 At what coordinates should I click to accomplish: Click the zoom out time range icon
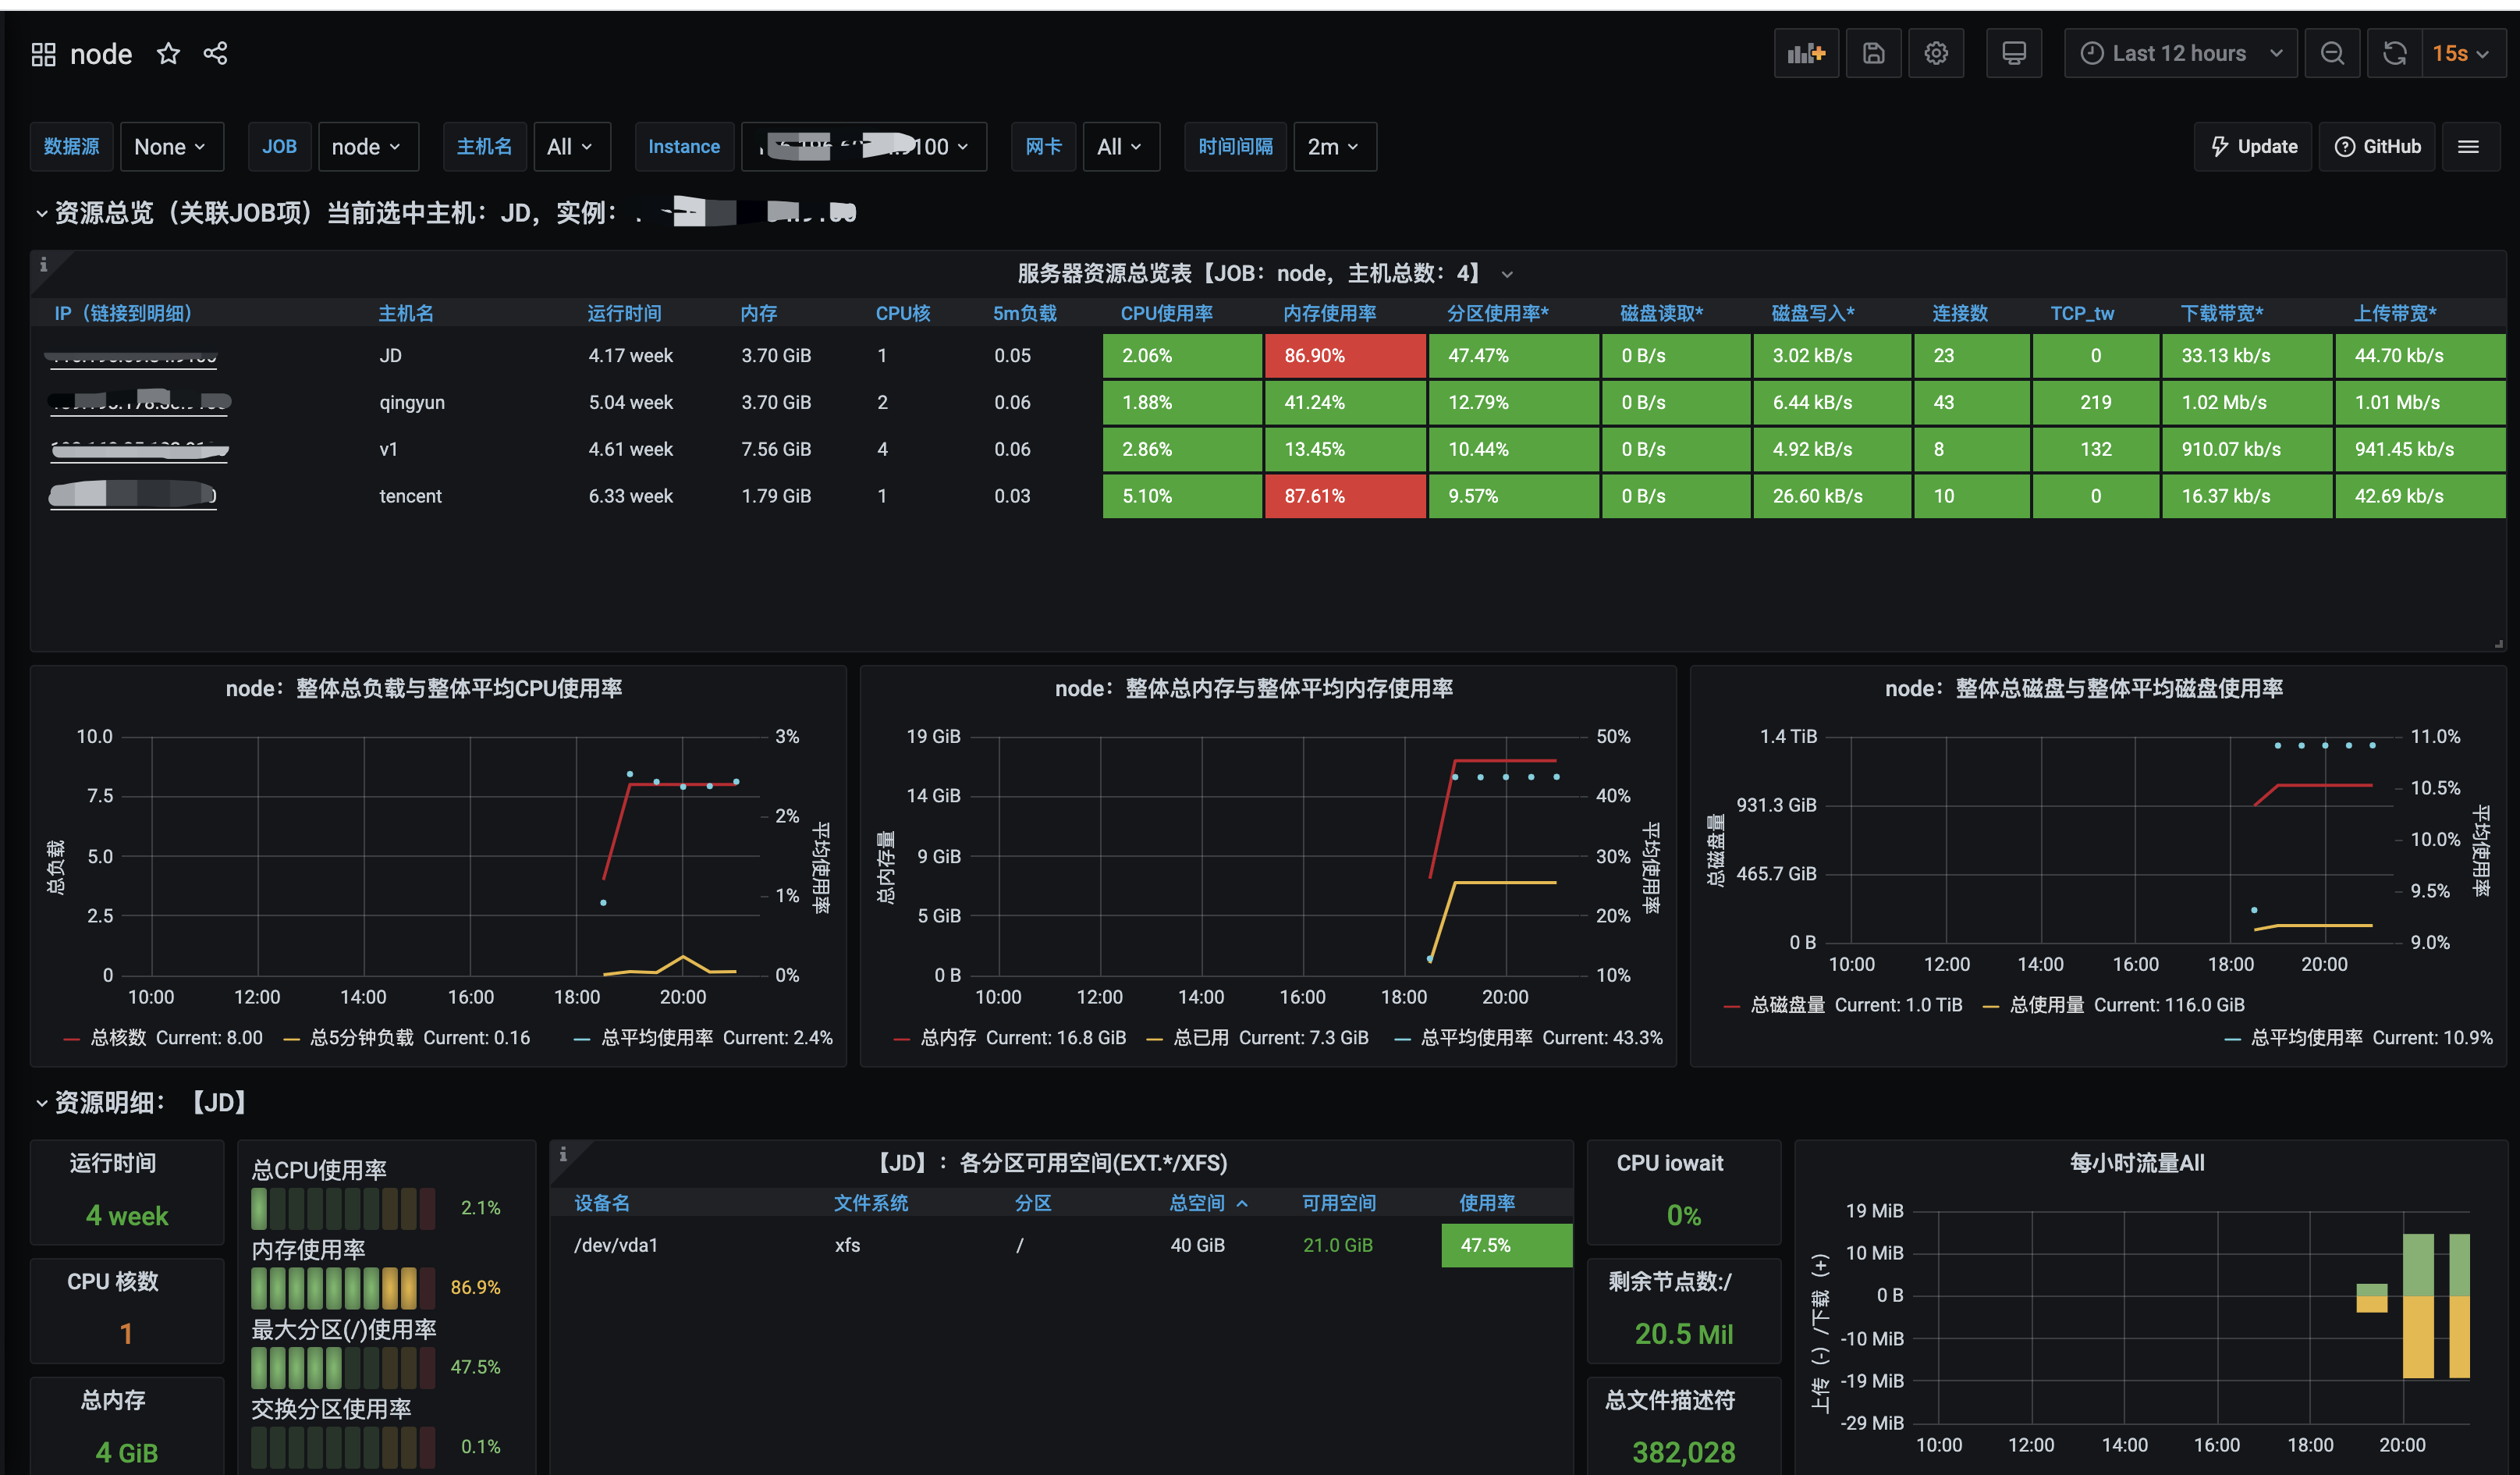click(x=2332, y=54)
